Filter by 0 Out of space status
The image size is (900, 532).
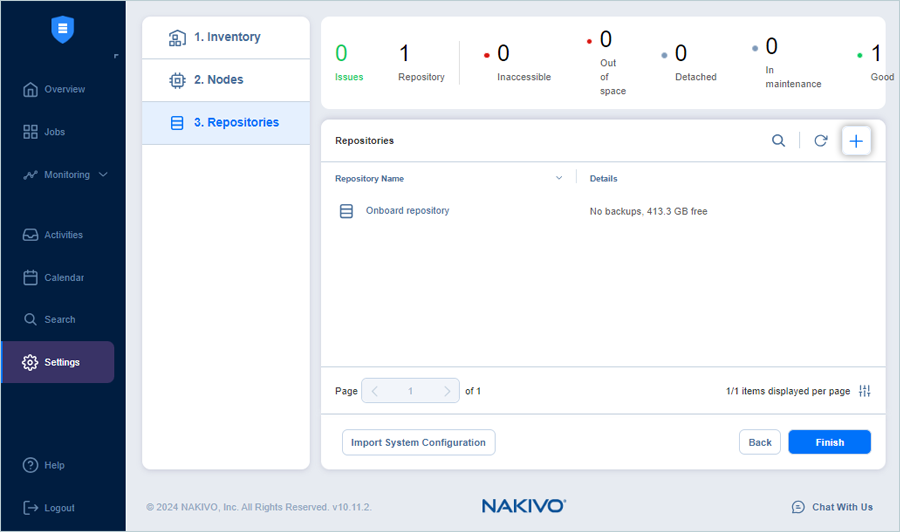click(x=607, y=63)
